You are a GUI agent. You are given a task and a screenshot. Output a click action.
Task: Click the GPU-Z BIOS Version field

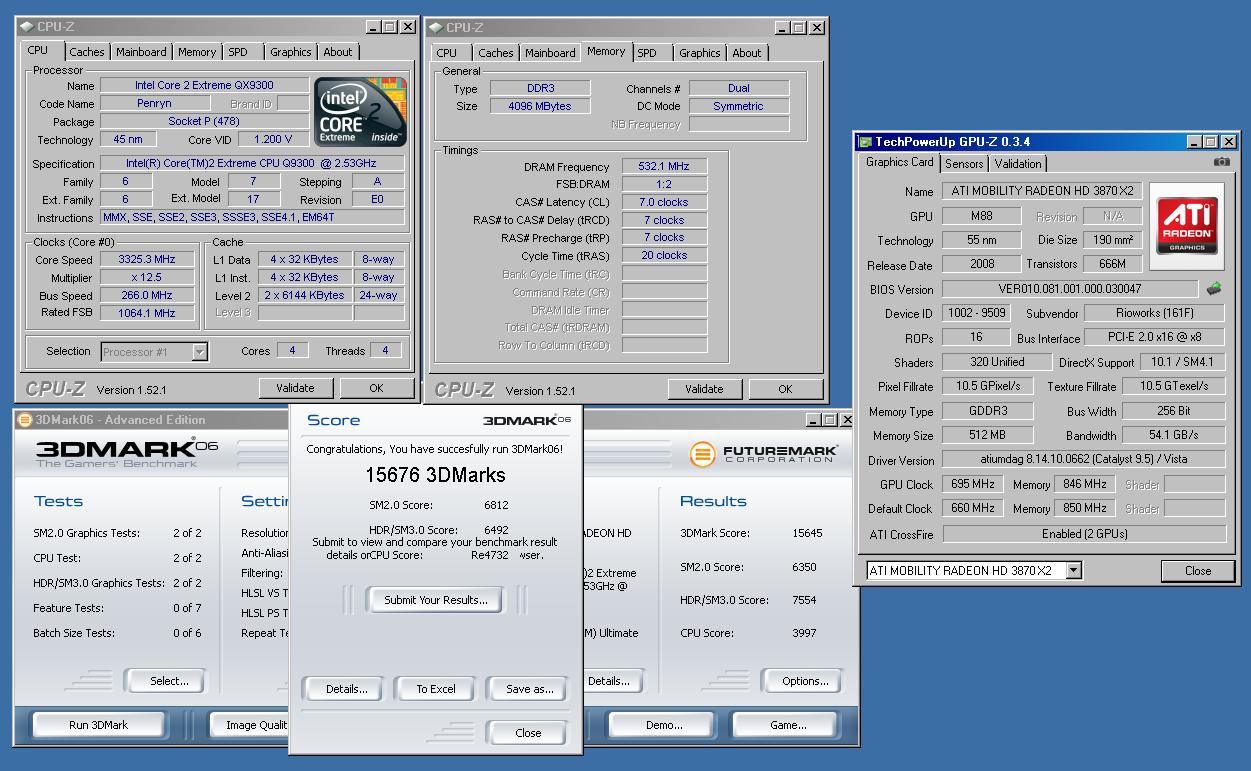(1070, 289)
